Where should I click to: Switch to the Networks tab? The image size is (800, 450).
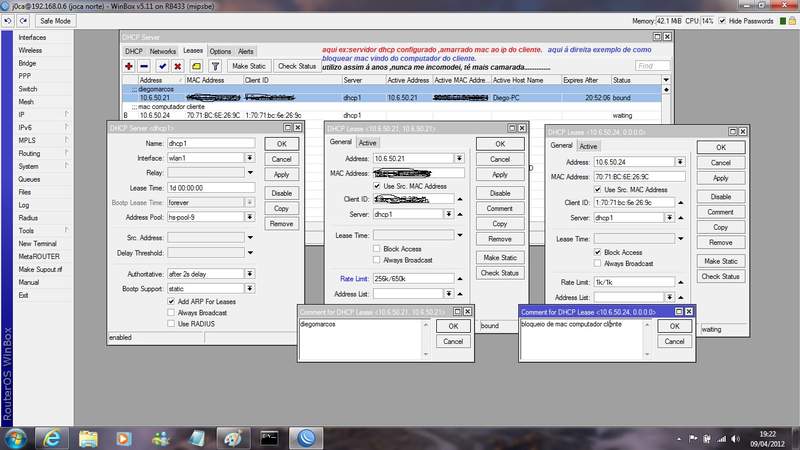(162, 51)
